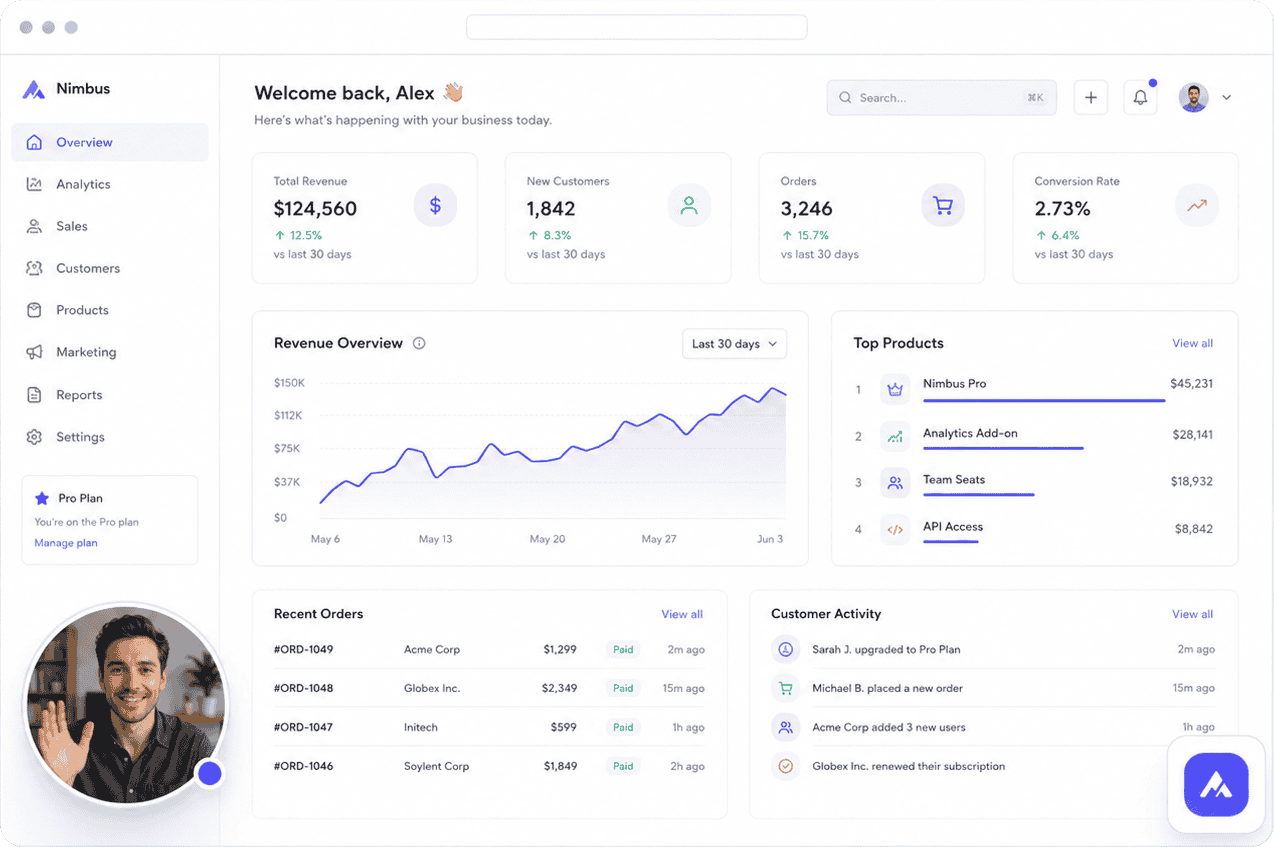Click the browser address bar
Viewport: 1274px width, 847px height.
click(x=637, y=27)
